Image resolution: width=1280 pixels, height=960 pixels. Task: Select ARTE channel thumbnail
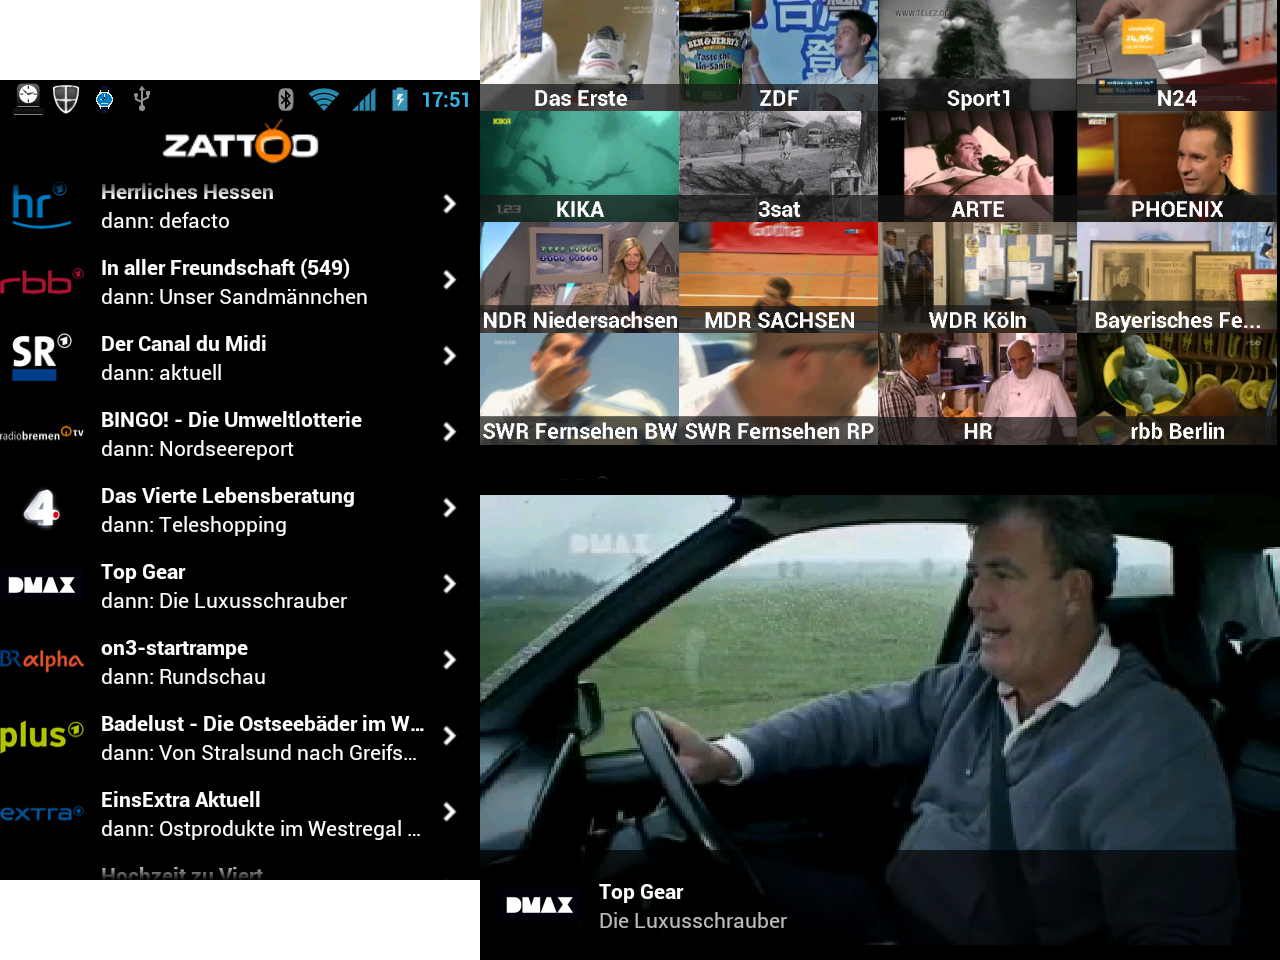(977, 166)
